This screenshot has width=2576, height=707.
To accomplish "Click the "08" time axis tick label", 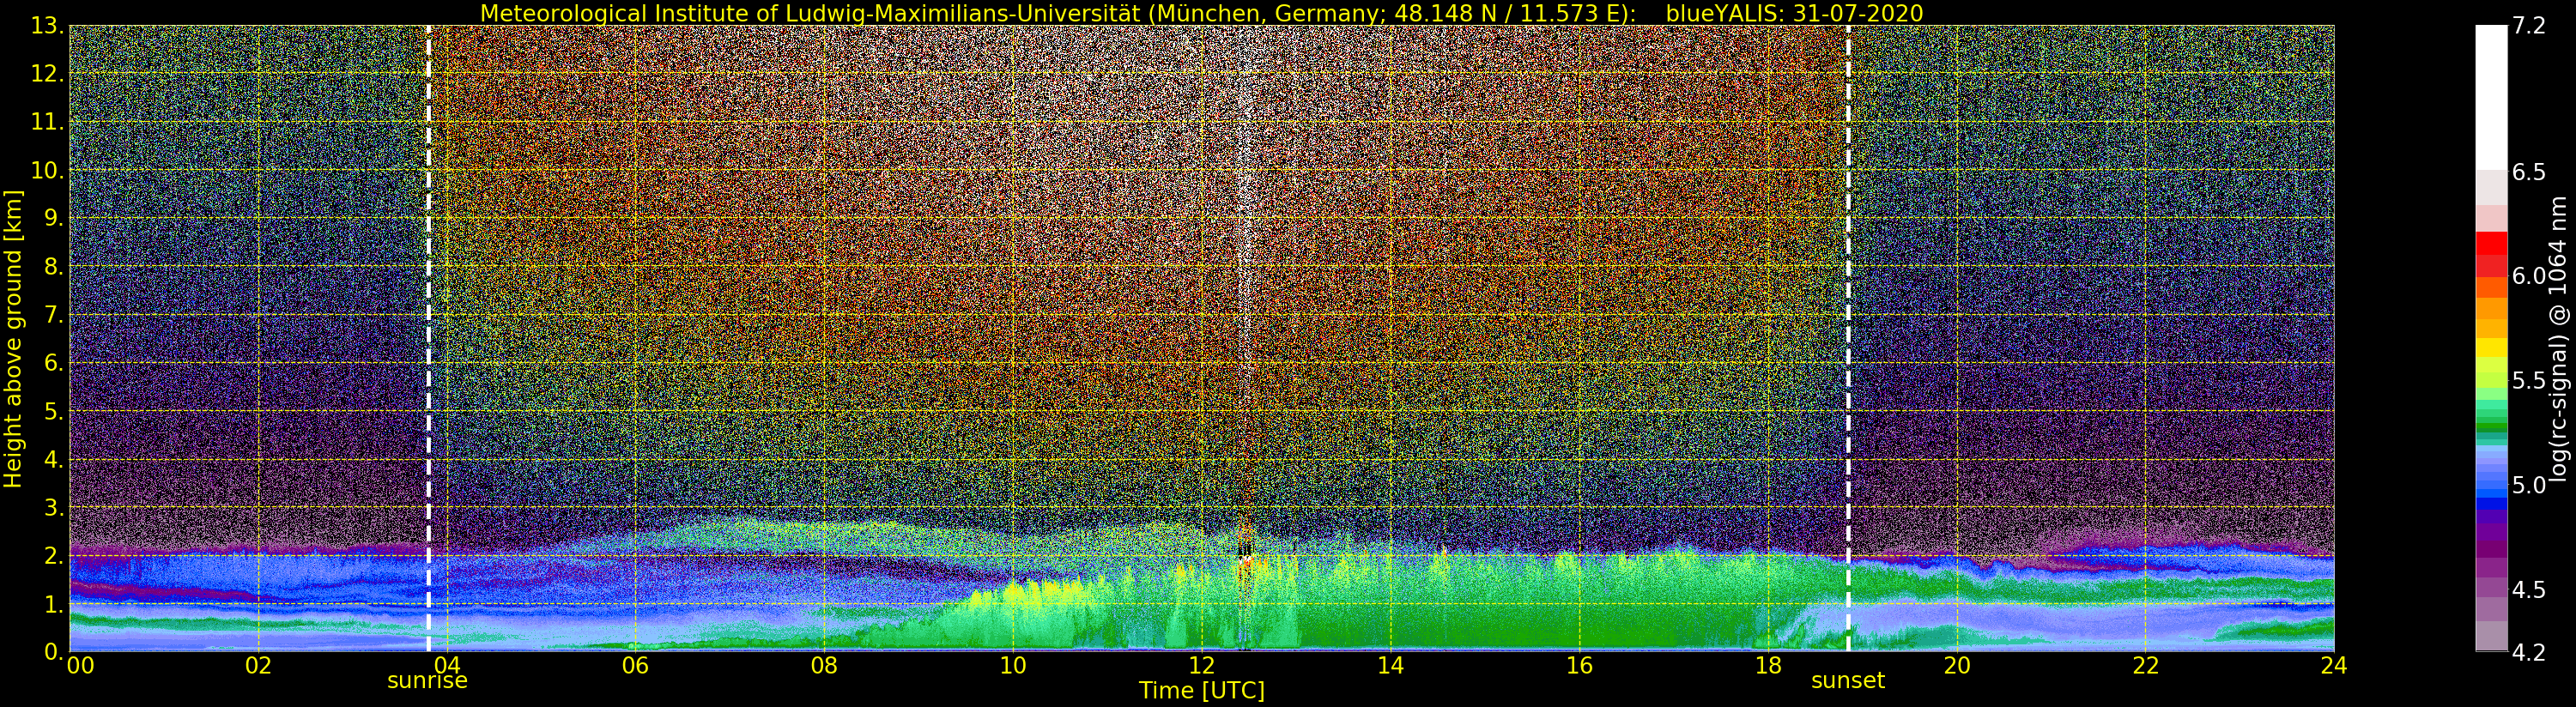I will [824, 665].
